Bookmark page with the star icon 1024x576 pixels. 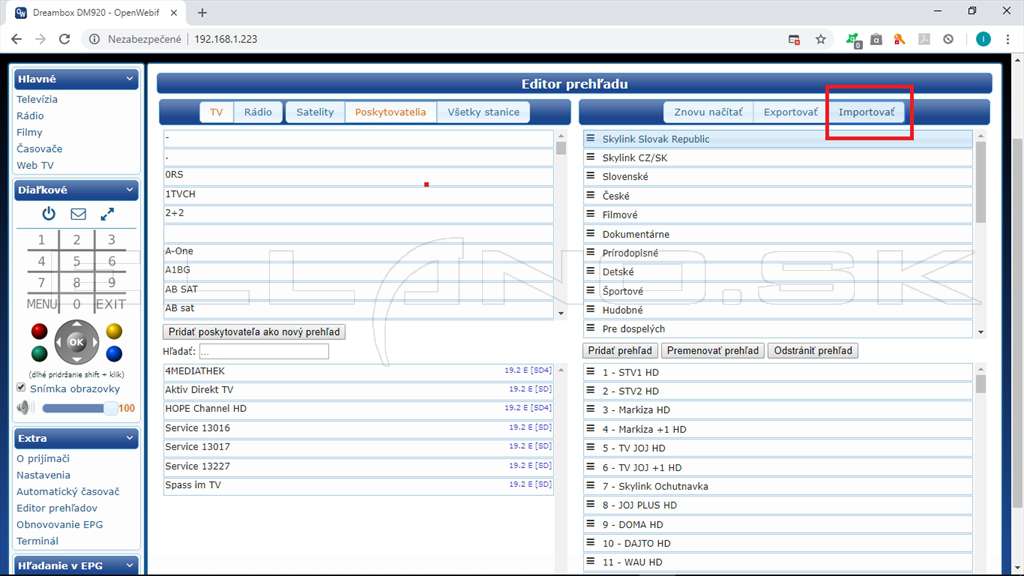[821, 39]
